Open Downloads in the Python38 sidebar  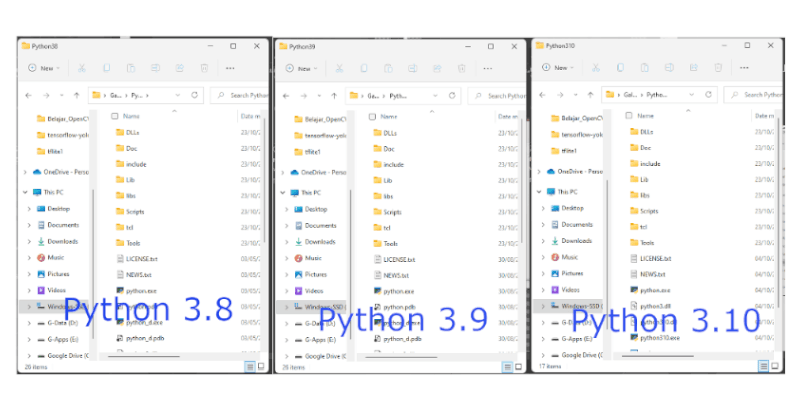[x=58, y=241]
